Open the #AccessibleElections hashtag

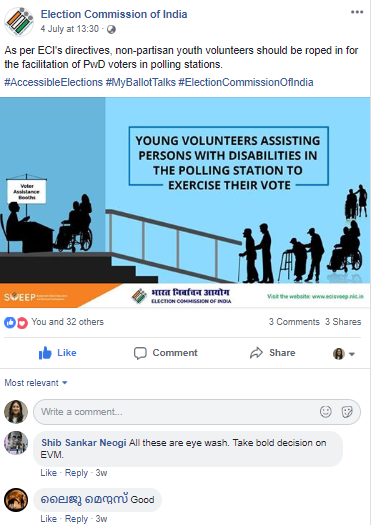[54, 82]
